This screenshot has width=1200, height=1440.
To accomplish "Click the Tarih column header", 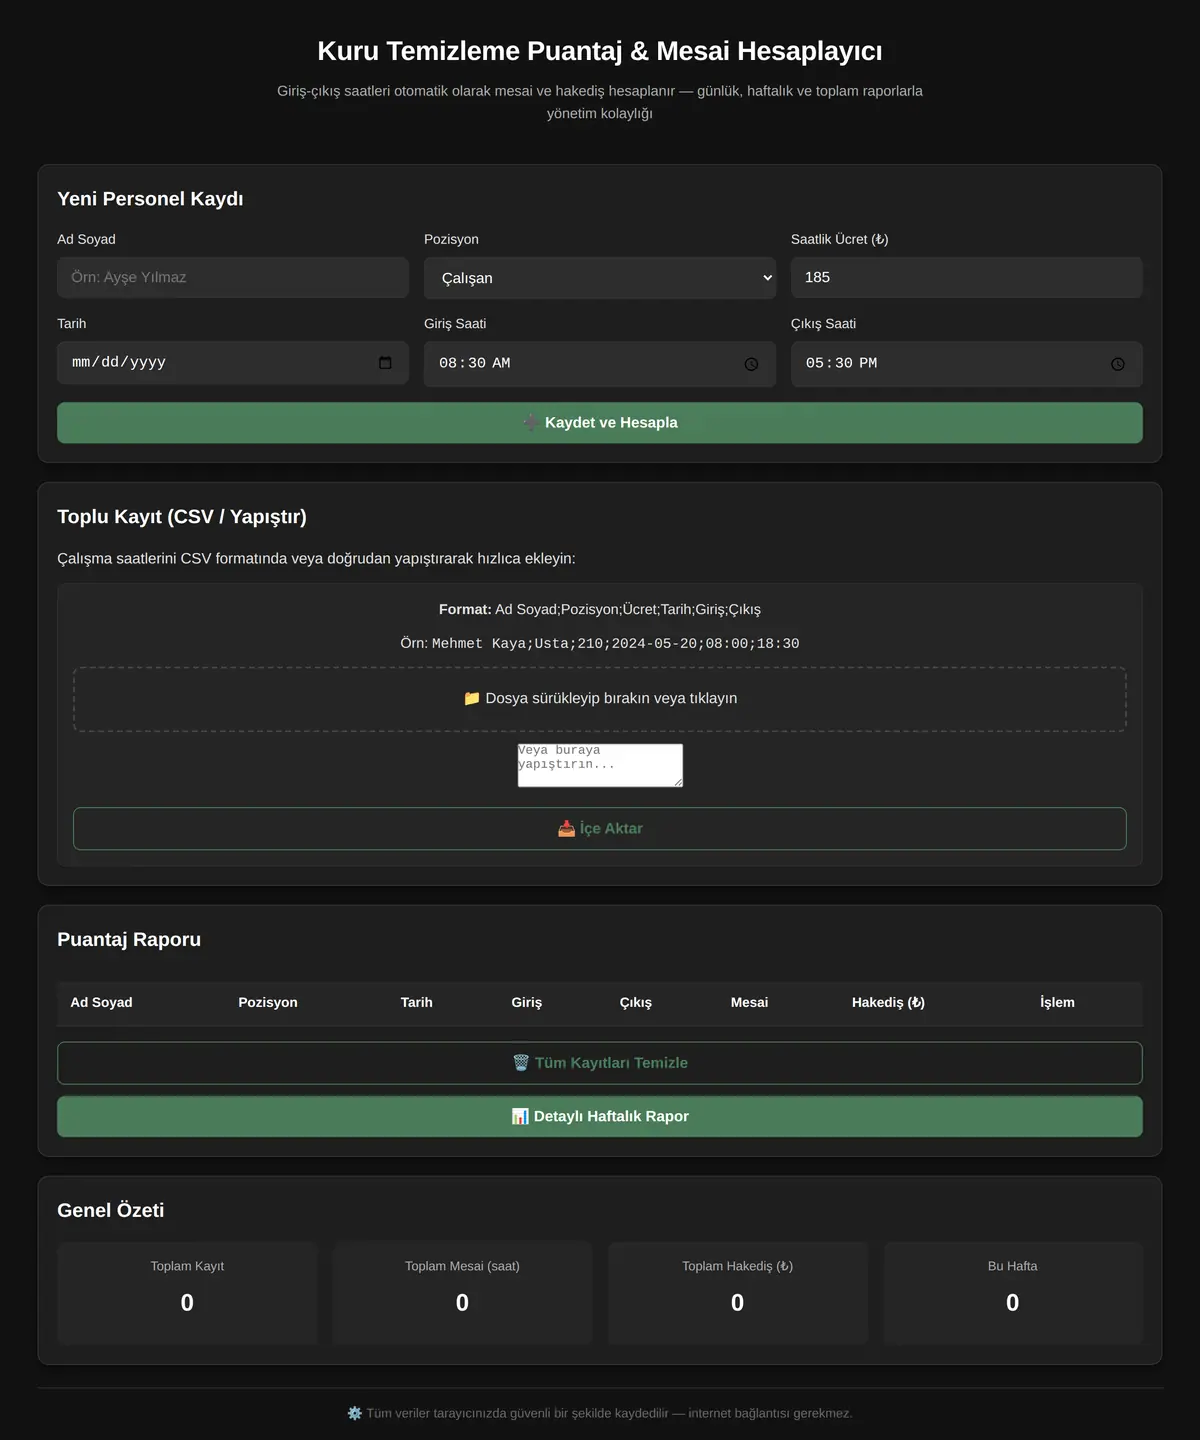I will click(x=417, y=1002).
